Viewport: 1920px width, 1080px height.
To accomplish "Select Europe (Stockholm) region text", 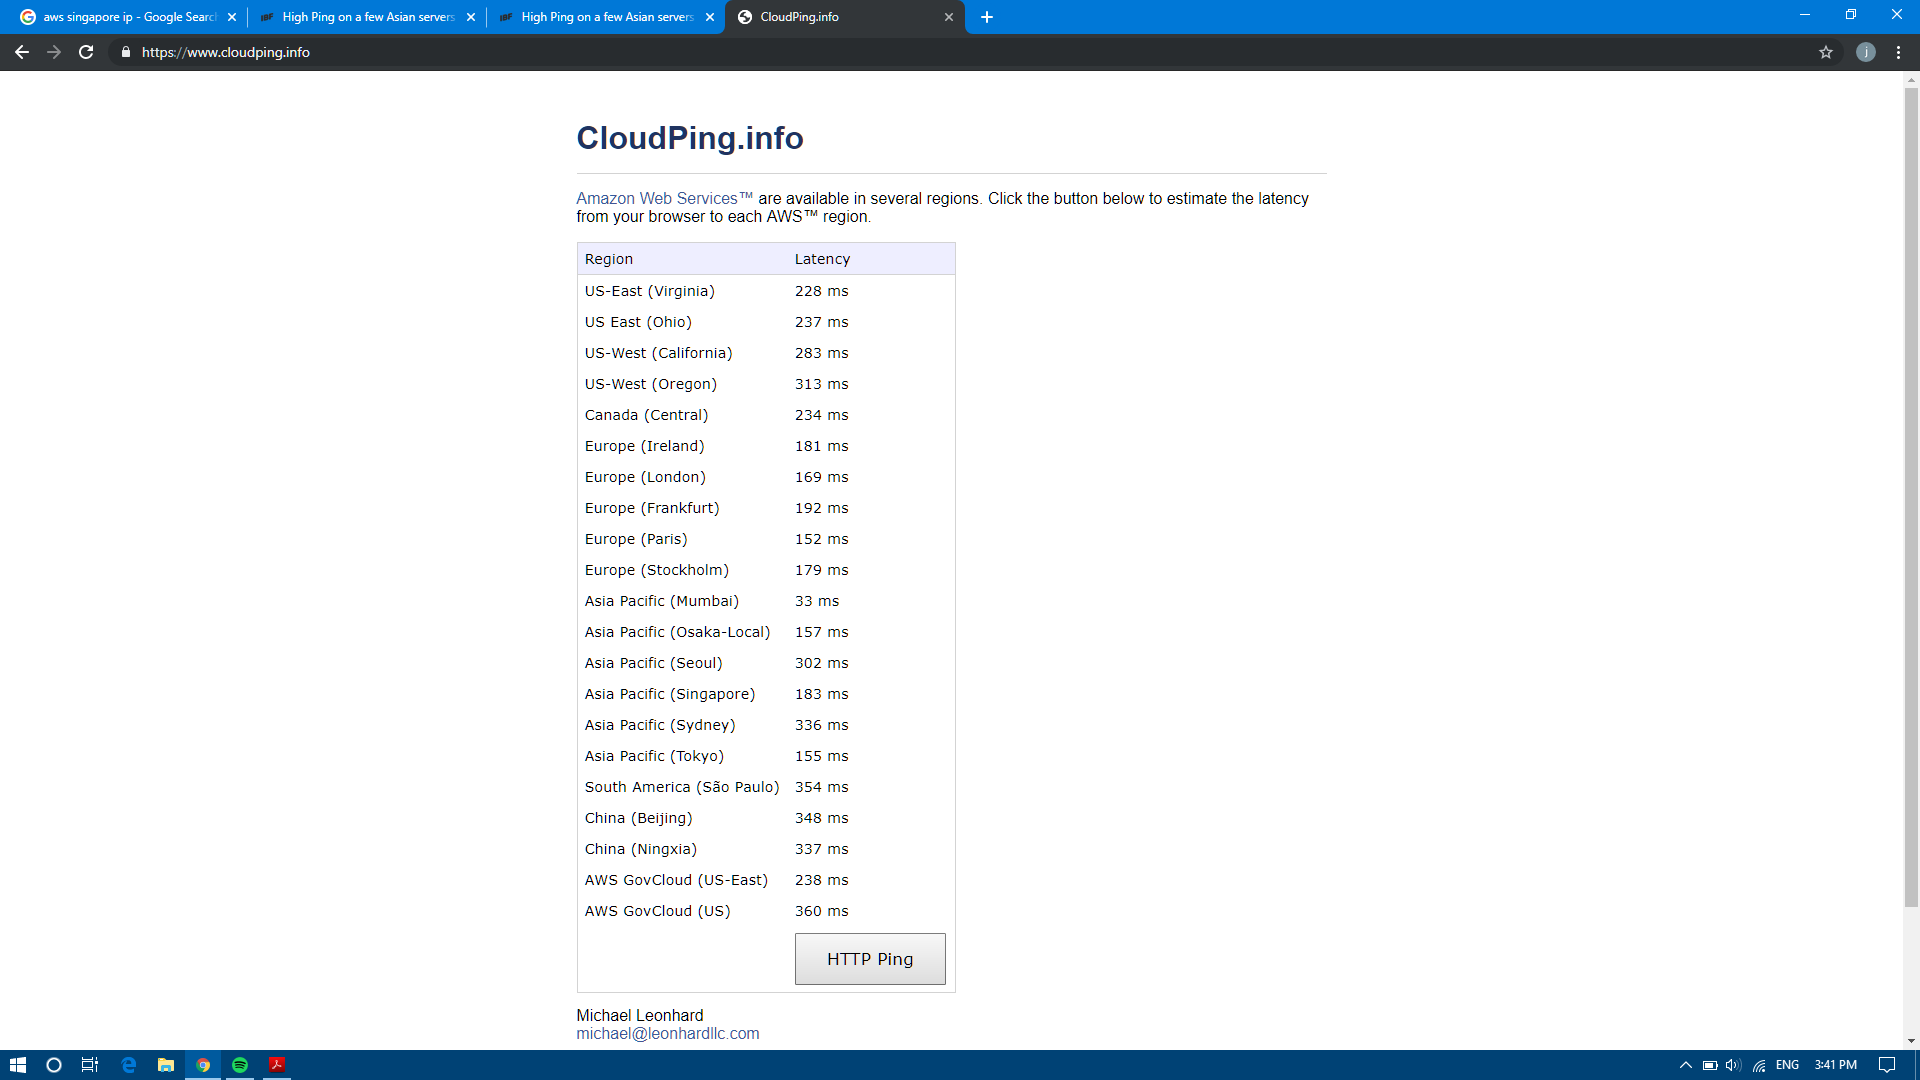I will coord(657,570).
